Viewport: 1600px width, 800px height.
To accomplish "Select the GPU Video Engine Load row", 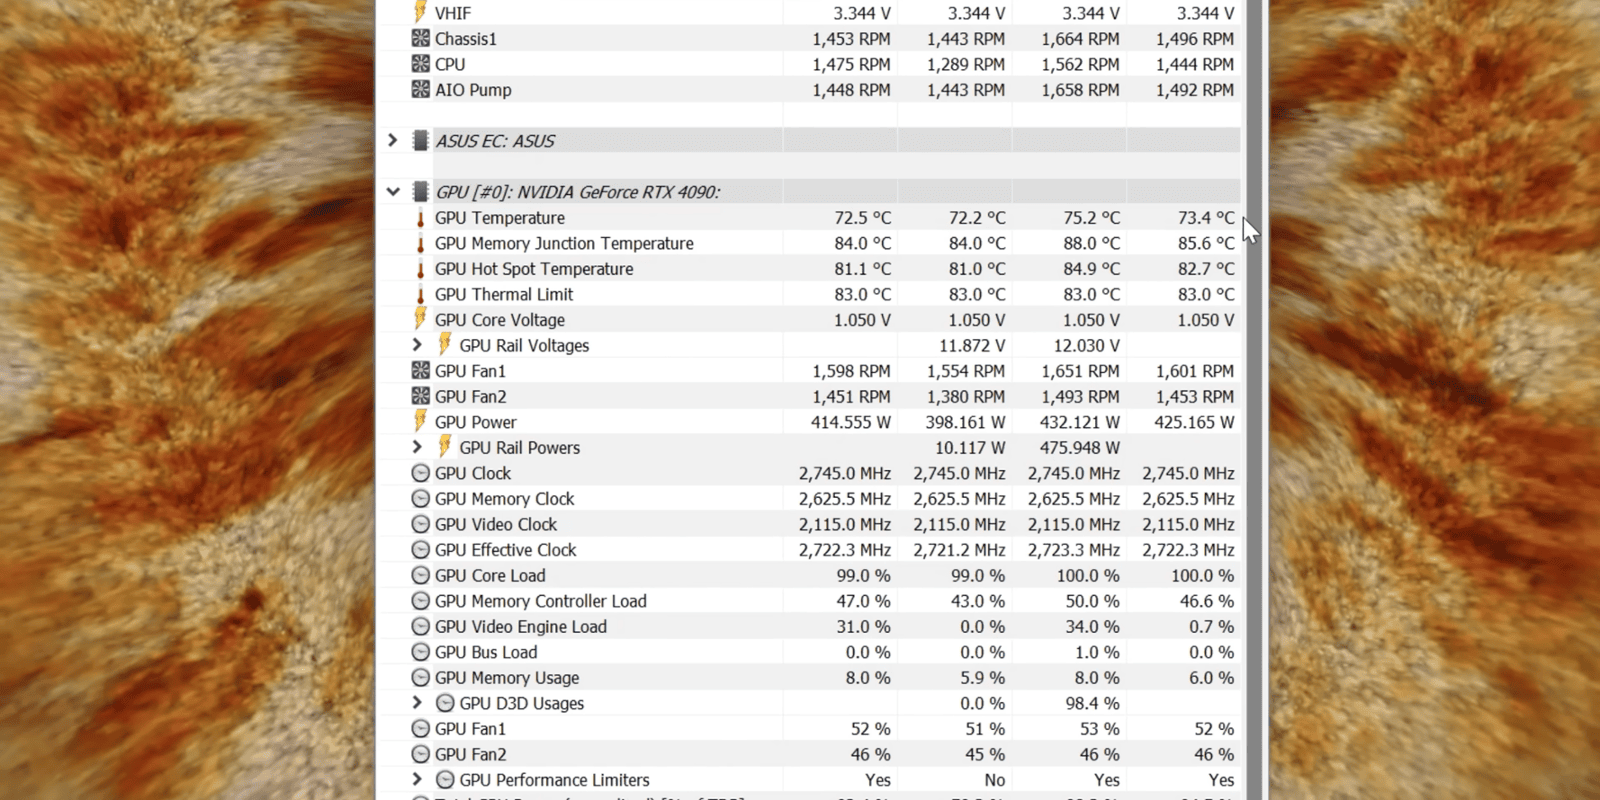I will point(520,627).
